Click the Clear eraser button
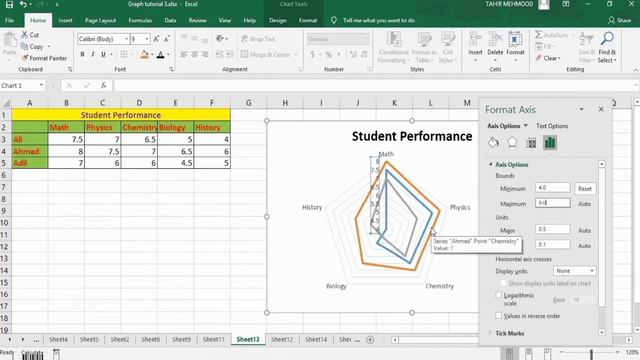640x360 pixels. tap(548, 58)
